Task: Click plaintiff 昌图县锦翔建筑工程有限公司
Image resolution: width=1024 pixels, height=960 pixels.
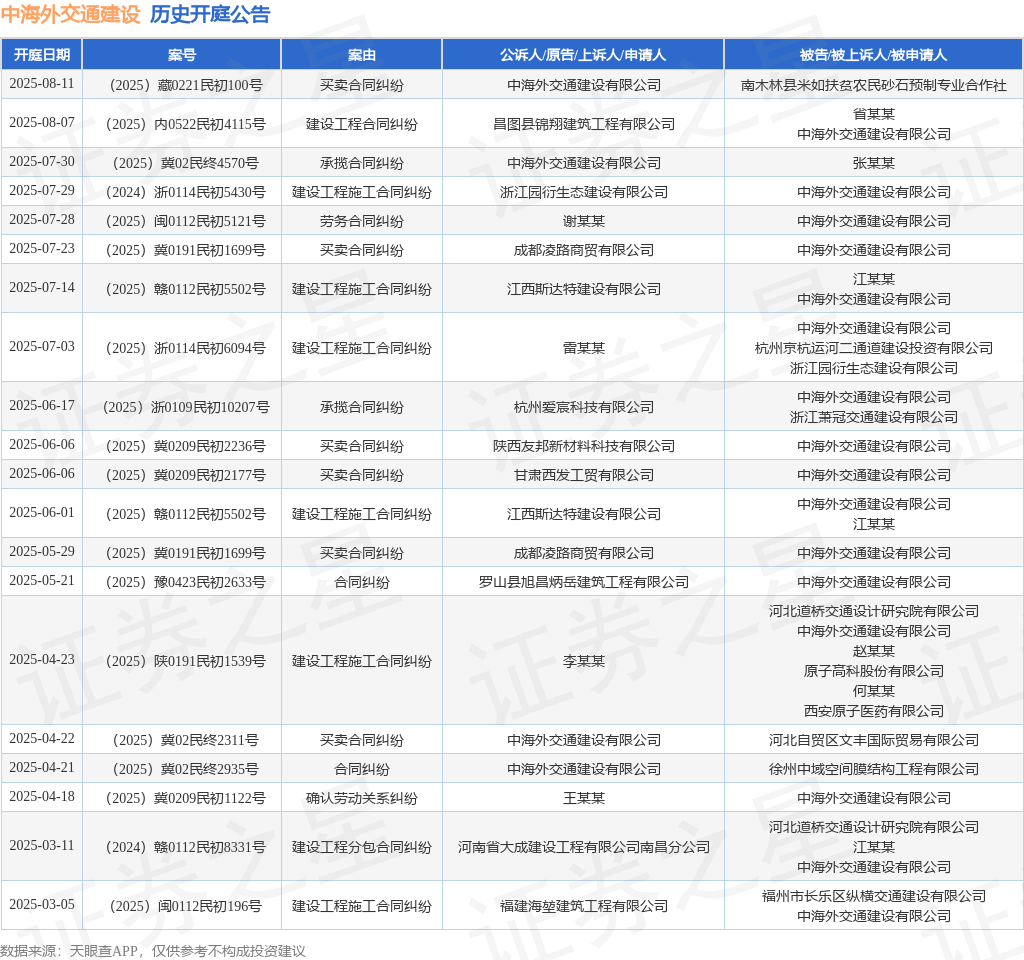Action: pyautogui.click(x=584, y=124)
